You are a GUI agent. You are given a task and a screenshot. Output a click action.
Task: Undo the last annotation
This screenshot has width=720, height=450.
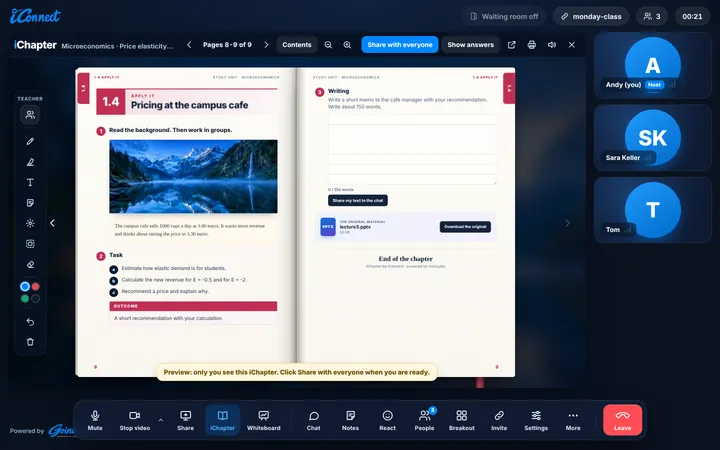click(30, 322)
